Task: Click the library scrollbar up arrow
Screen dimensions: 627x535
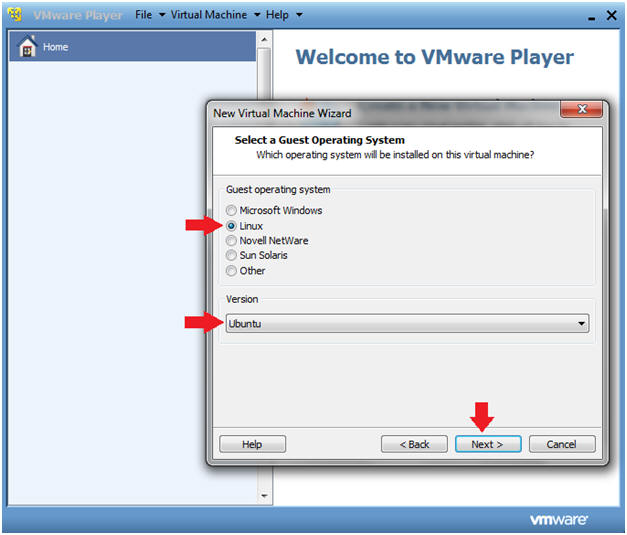Action: click(x=264, y=40)
